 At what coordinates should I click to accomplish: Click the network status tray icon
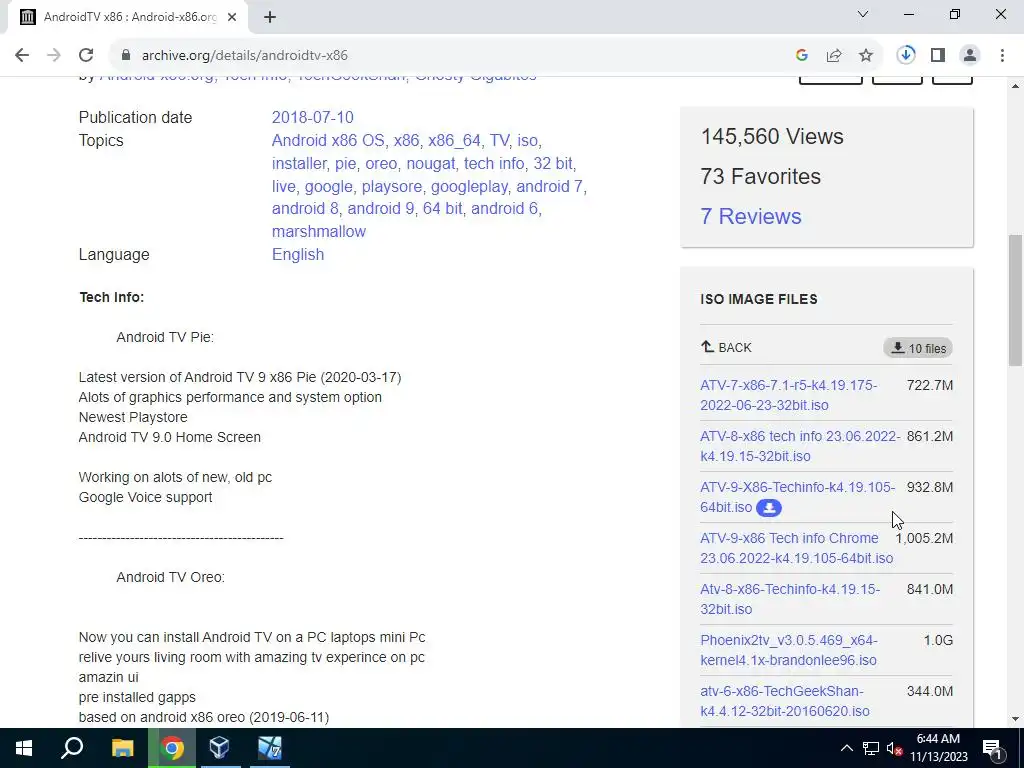871,748
